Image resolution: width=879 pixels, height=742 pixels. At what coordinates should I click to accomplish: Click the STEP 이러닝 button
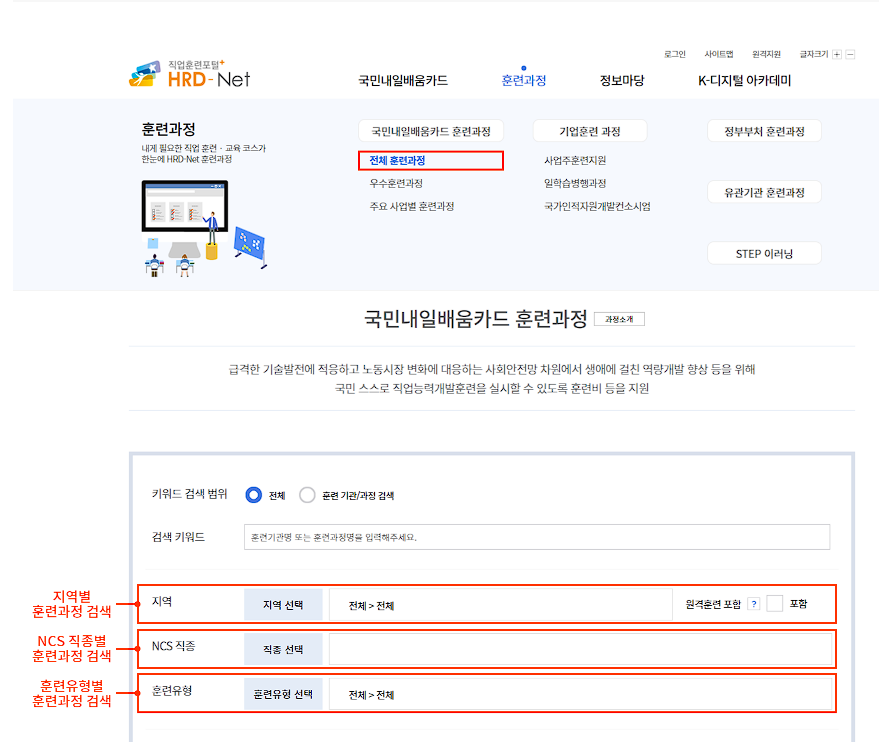tap(763, 252)
